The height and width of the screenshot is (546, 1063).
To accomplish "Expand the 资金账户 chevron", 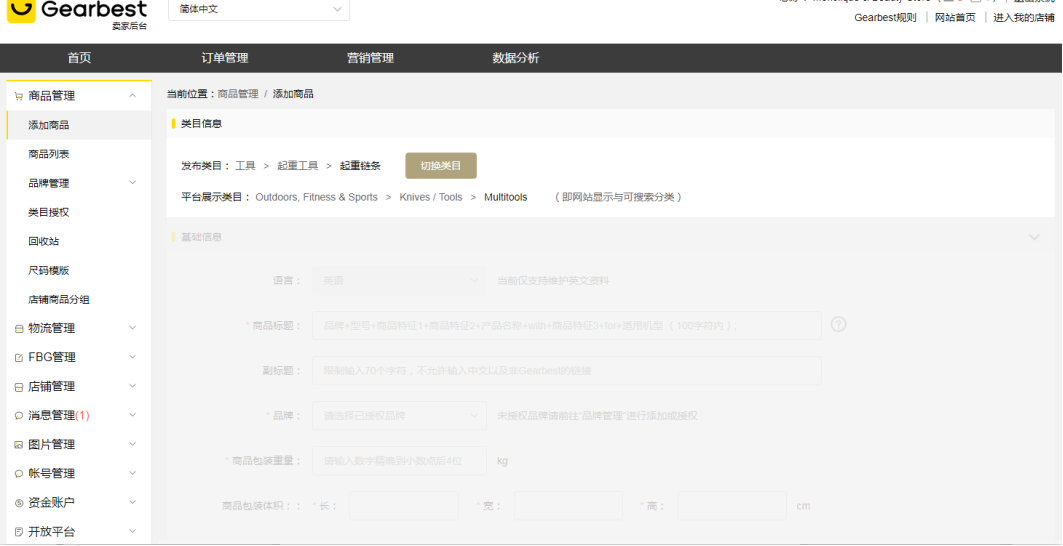I will click(x=132, y=502).
